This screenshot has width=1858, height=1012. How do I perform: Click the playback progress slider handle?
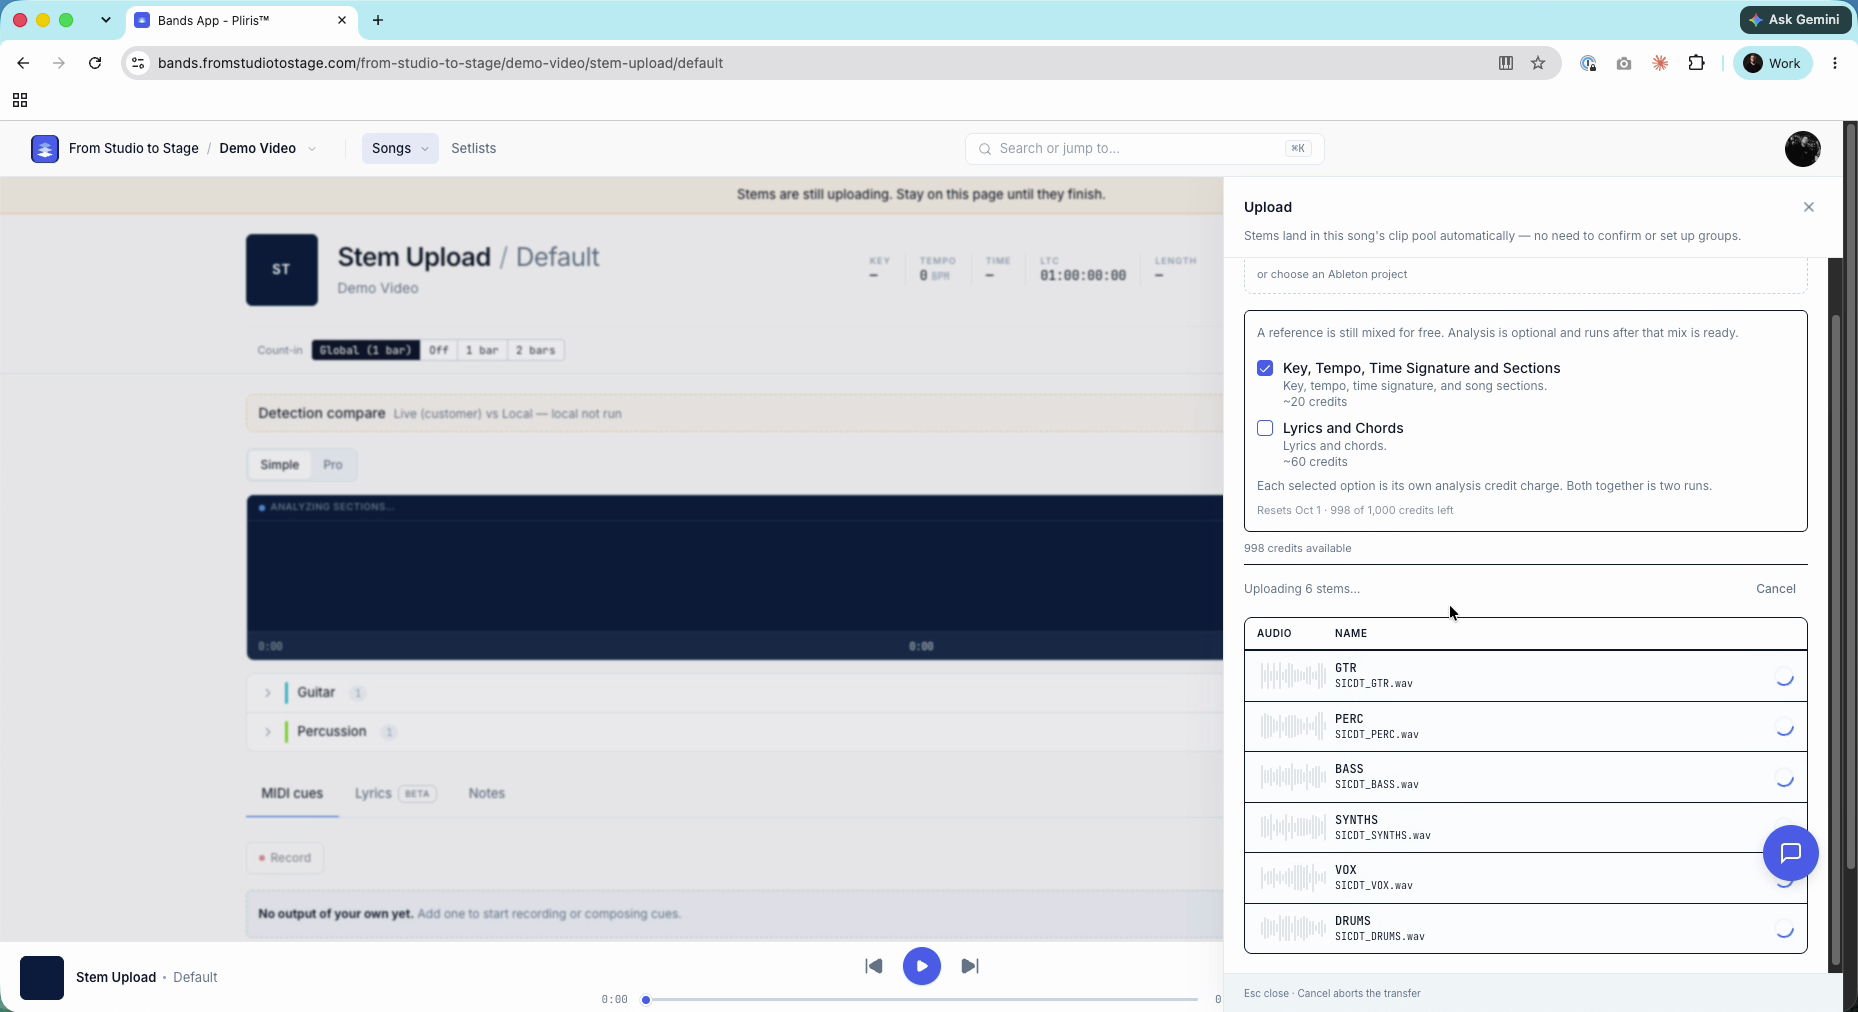click(646, 999)
